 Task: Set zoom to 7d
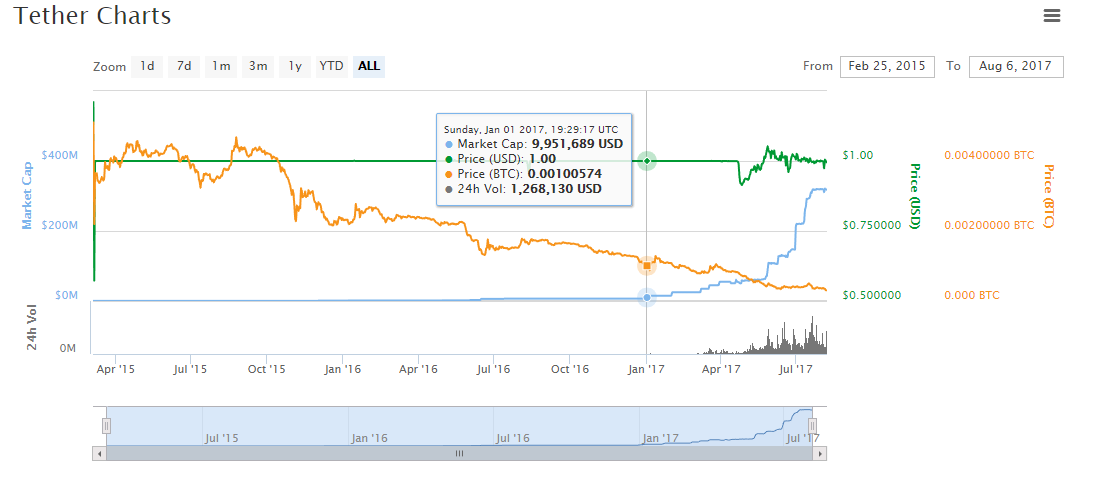tap(184, 66)
